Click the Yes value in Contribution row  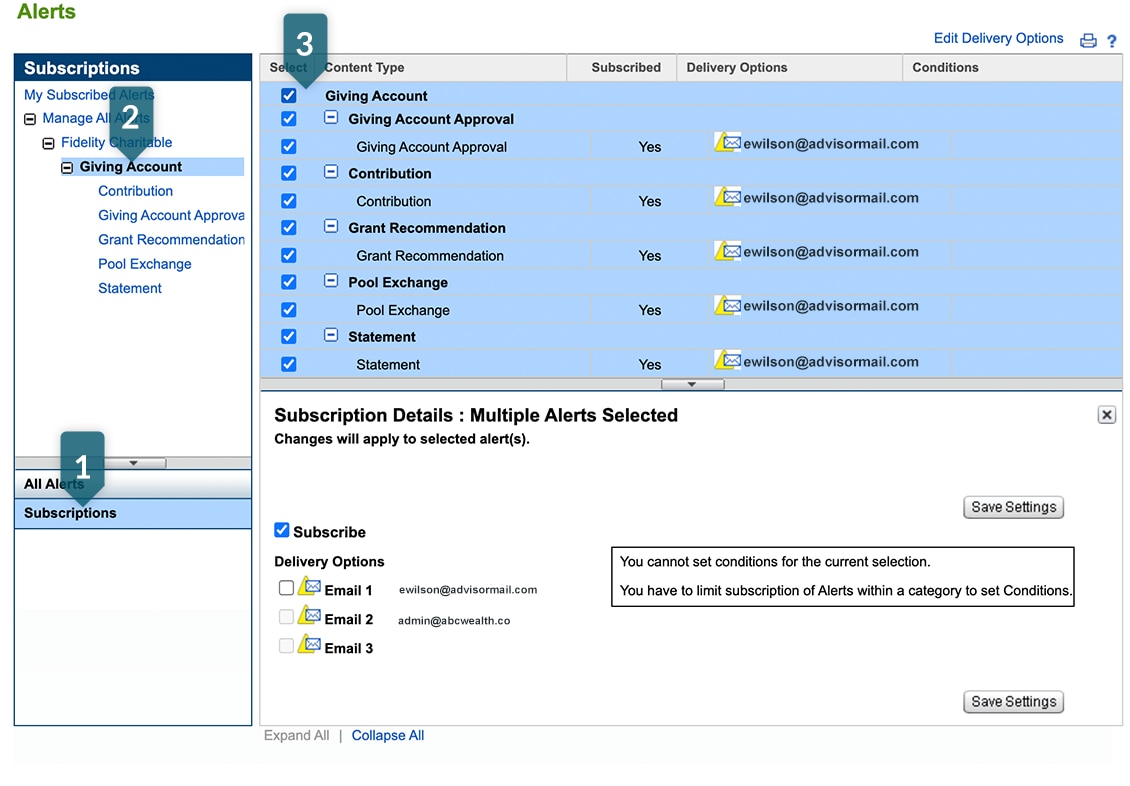click(649, 202)
